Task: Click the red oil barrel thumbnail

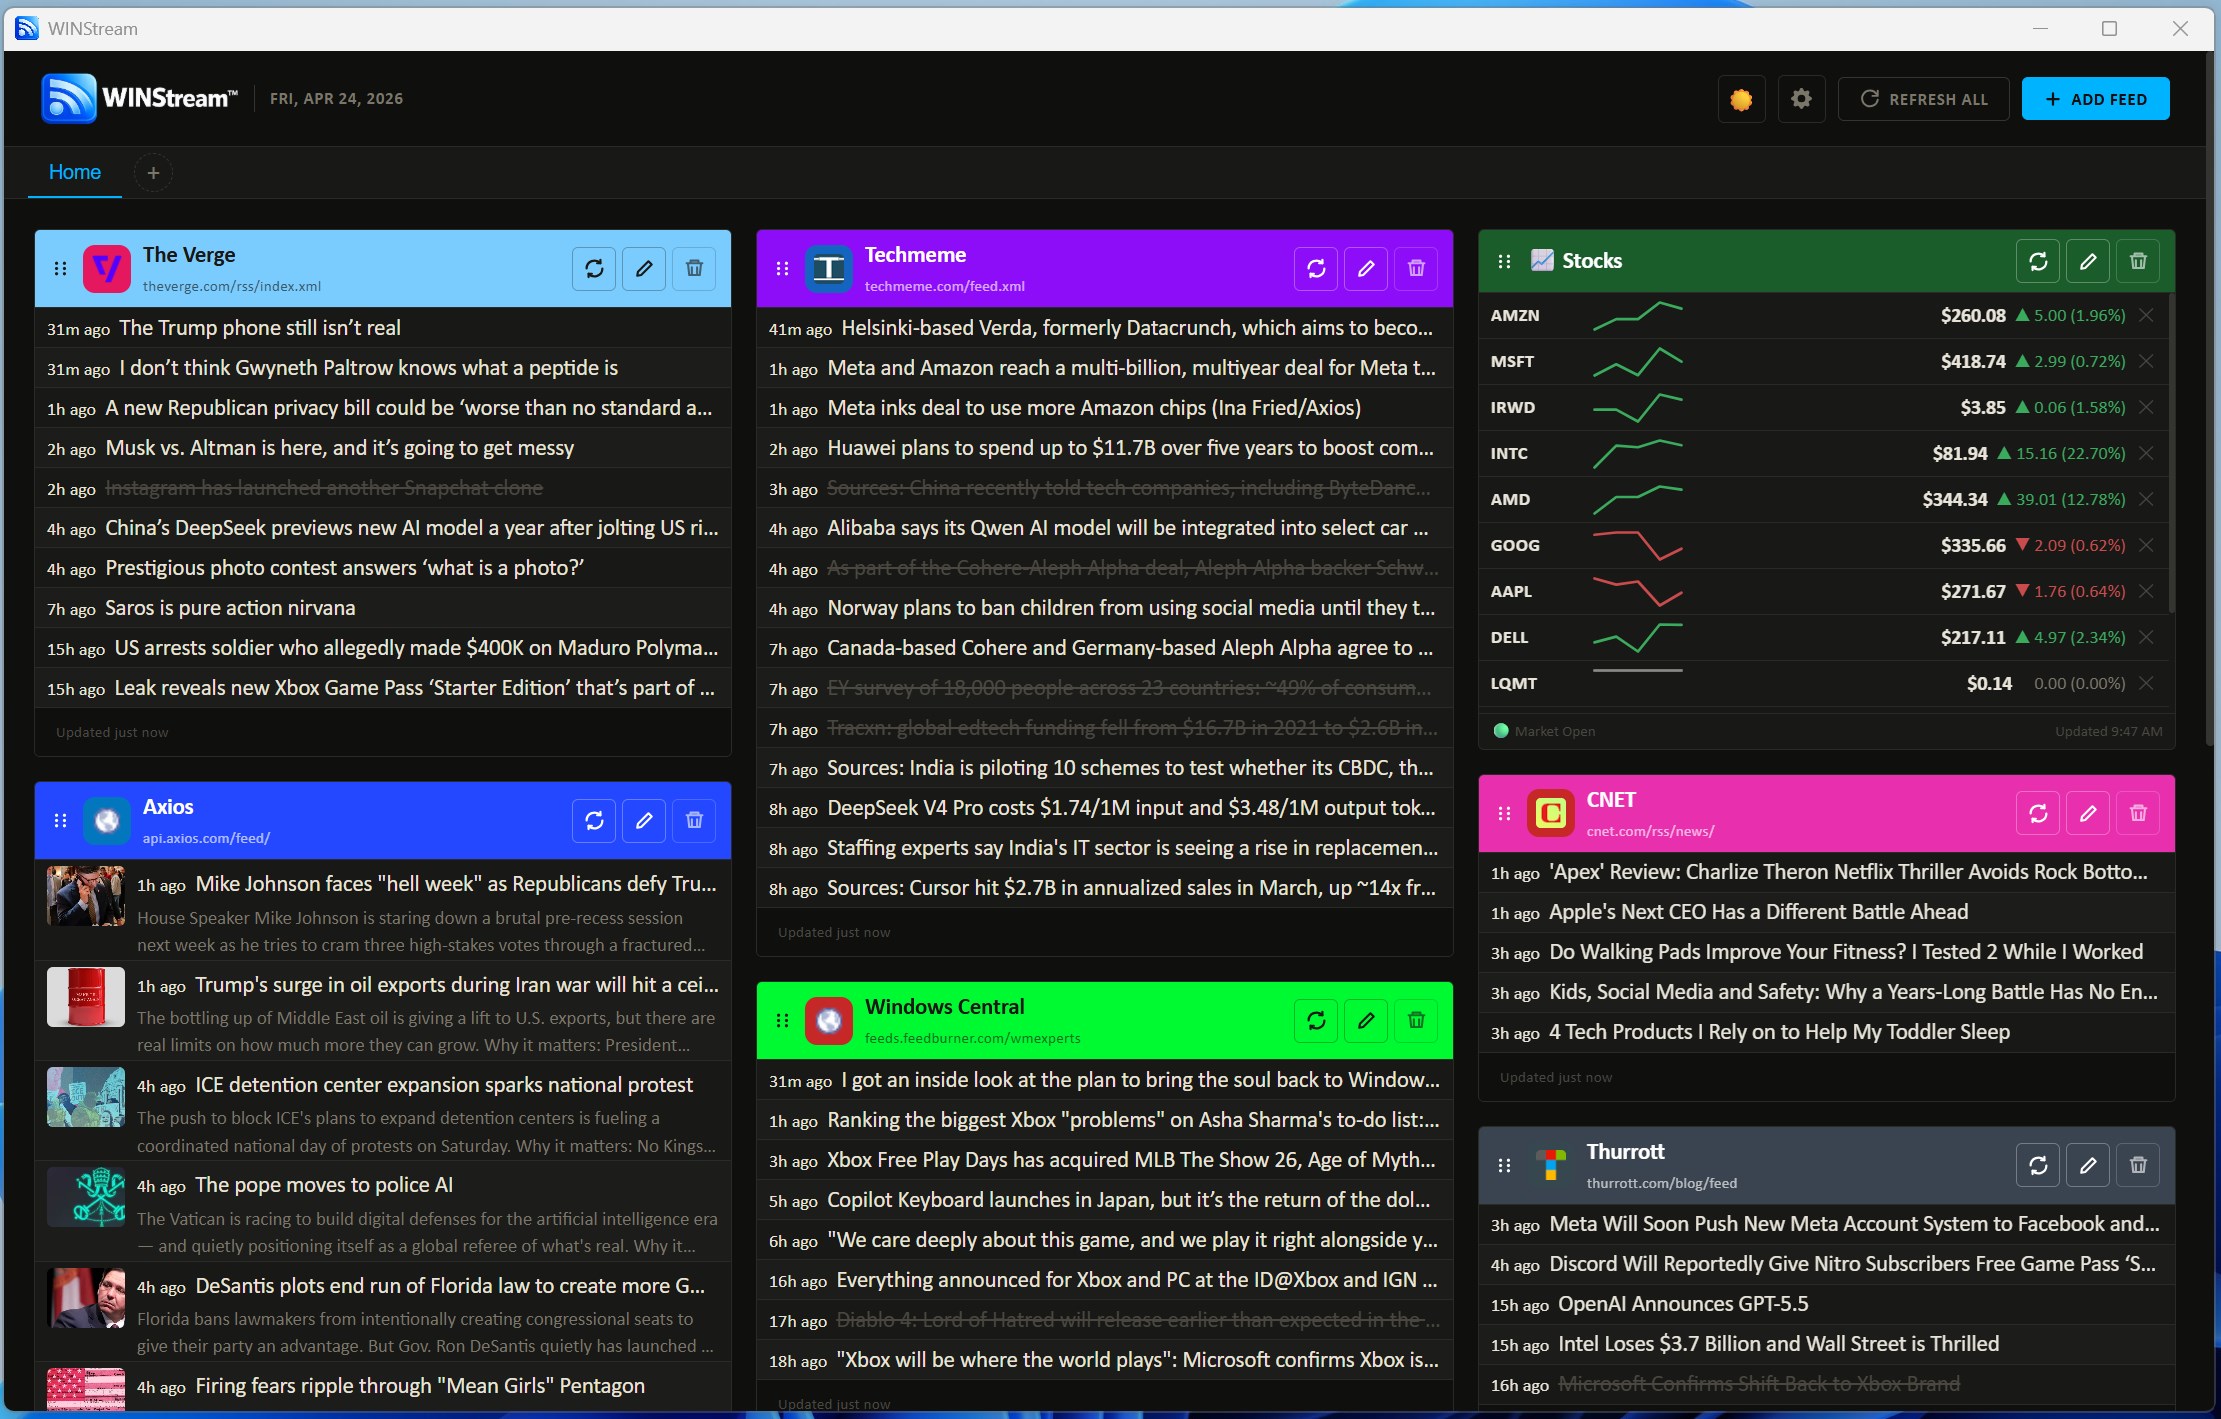Action: tap(86, 996)
